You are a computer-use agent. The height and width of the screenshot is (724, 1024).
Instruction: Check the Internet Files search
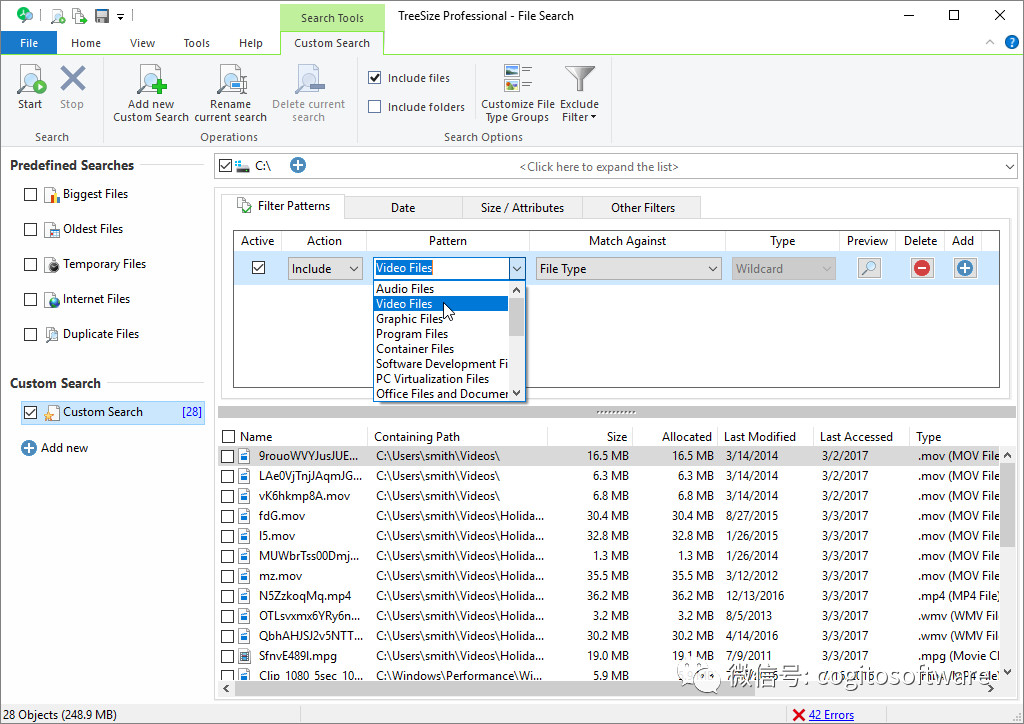click(30, 299)
